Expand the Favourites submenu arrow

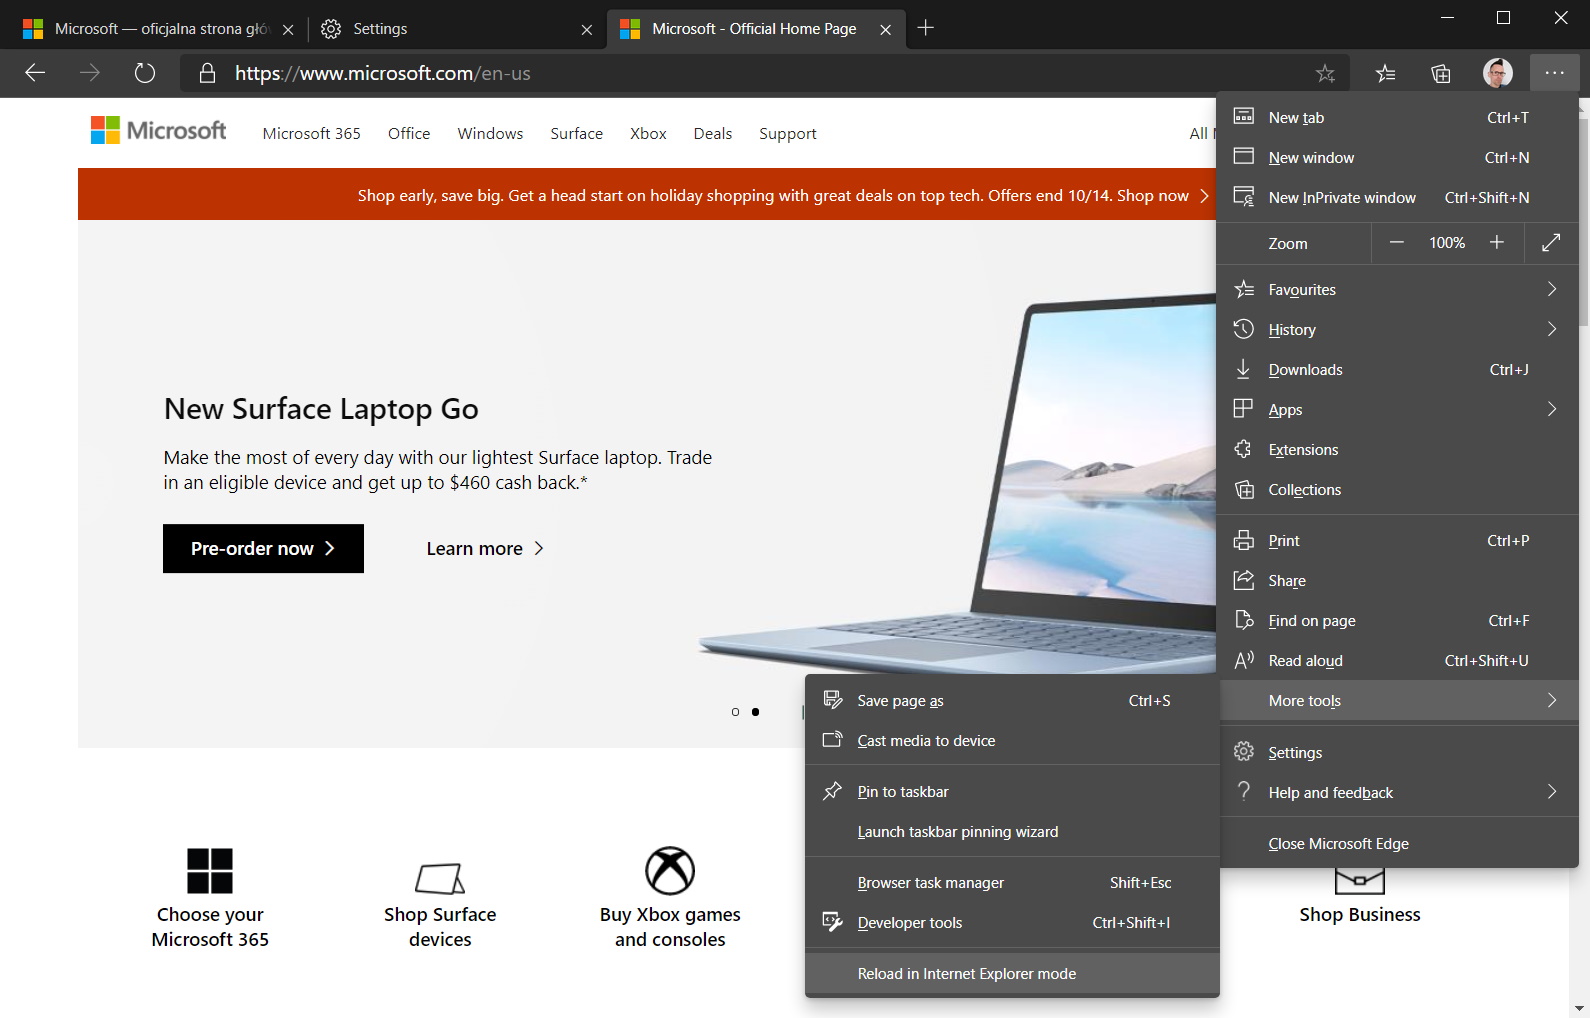(x=1552, y=289)
